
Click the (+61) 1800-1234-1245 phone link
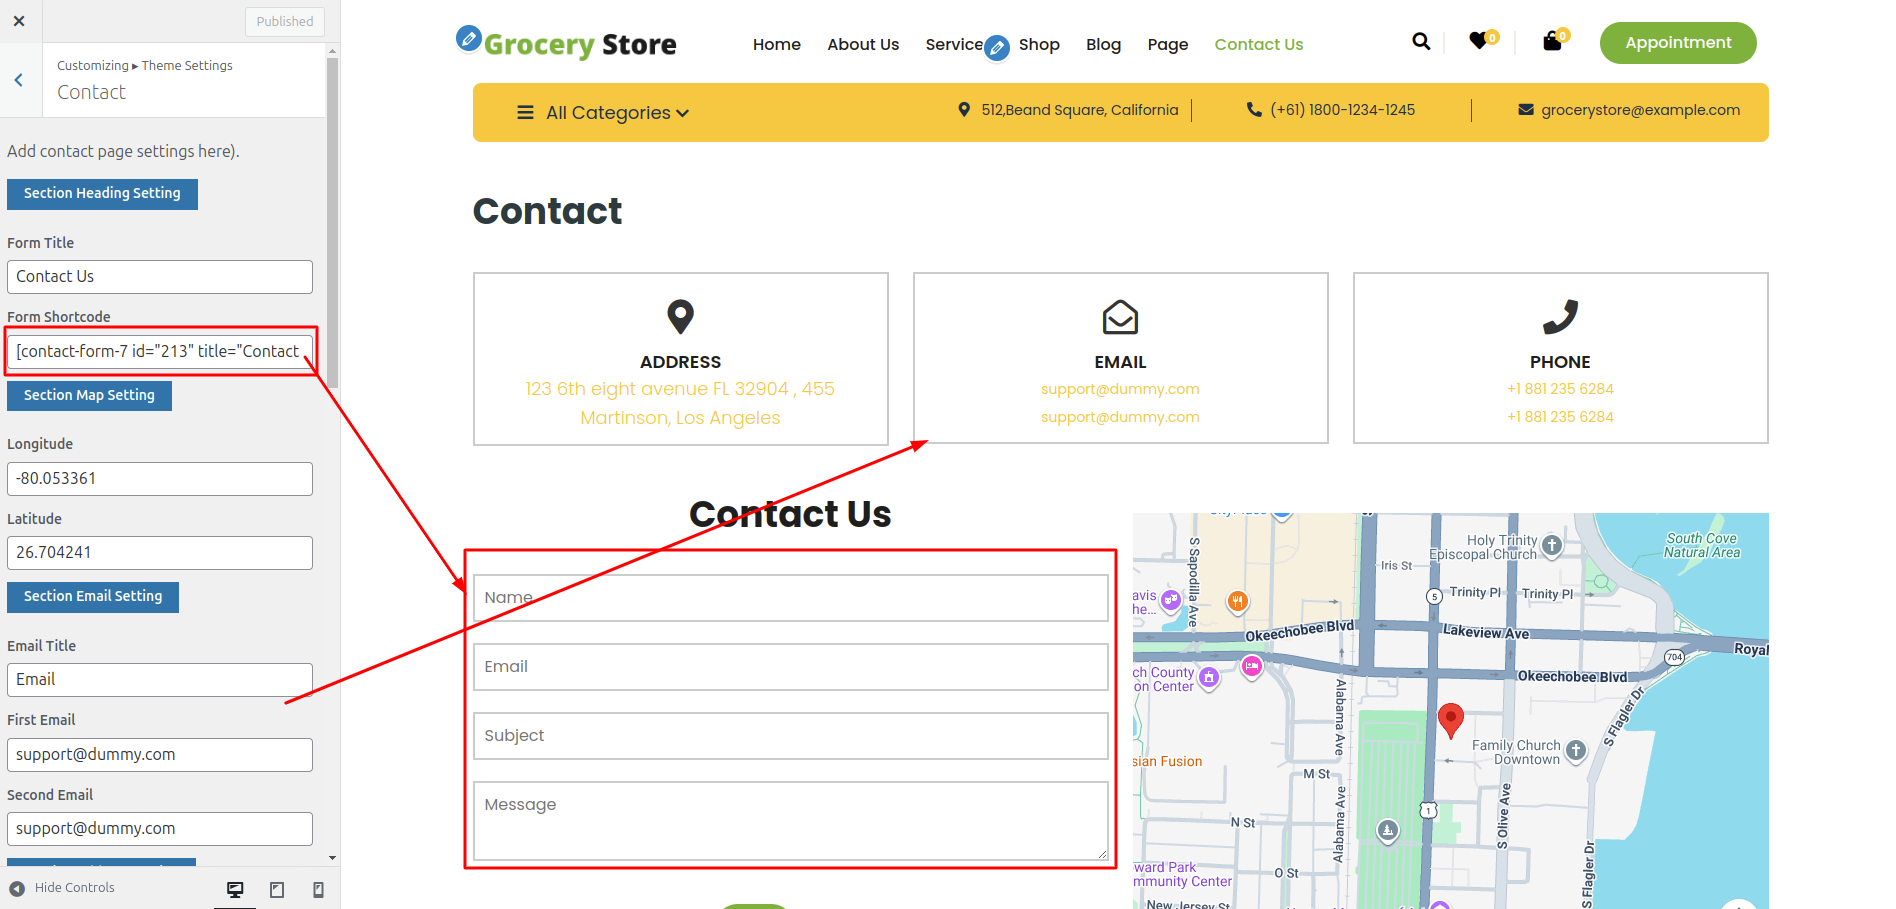1342,110
